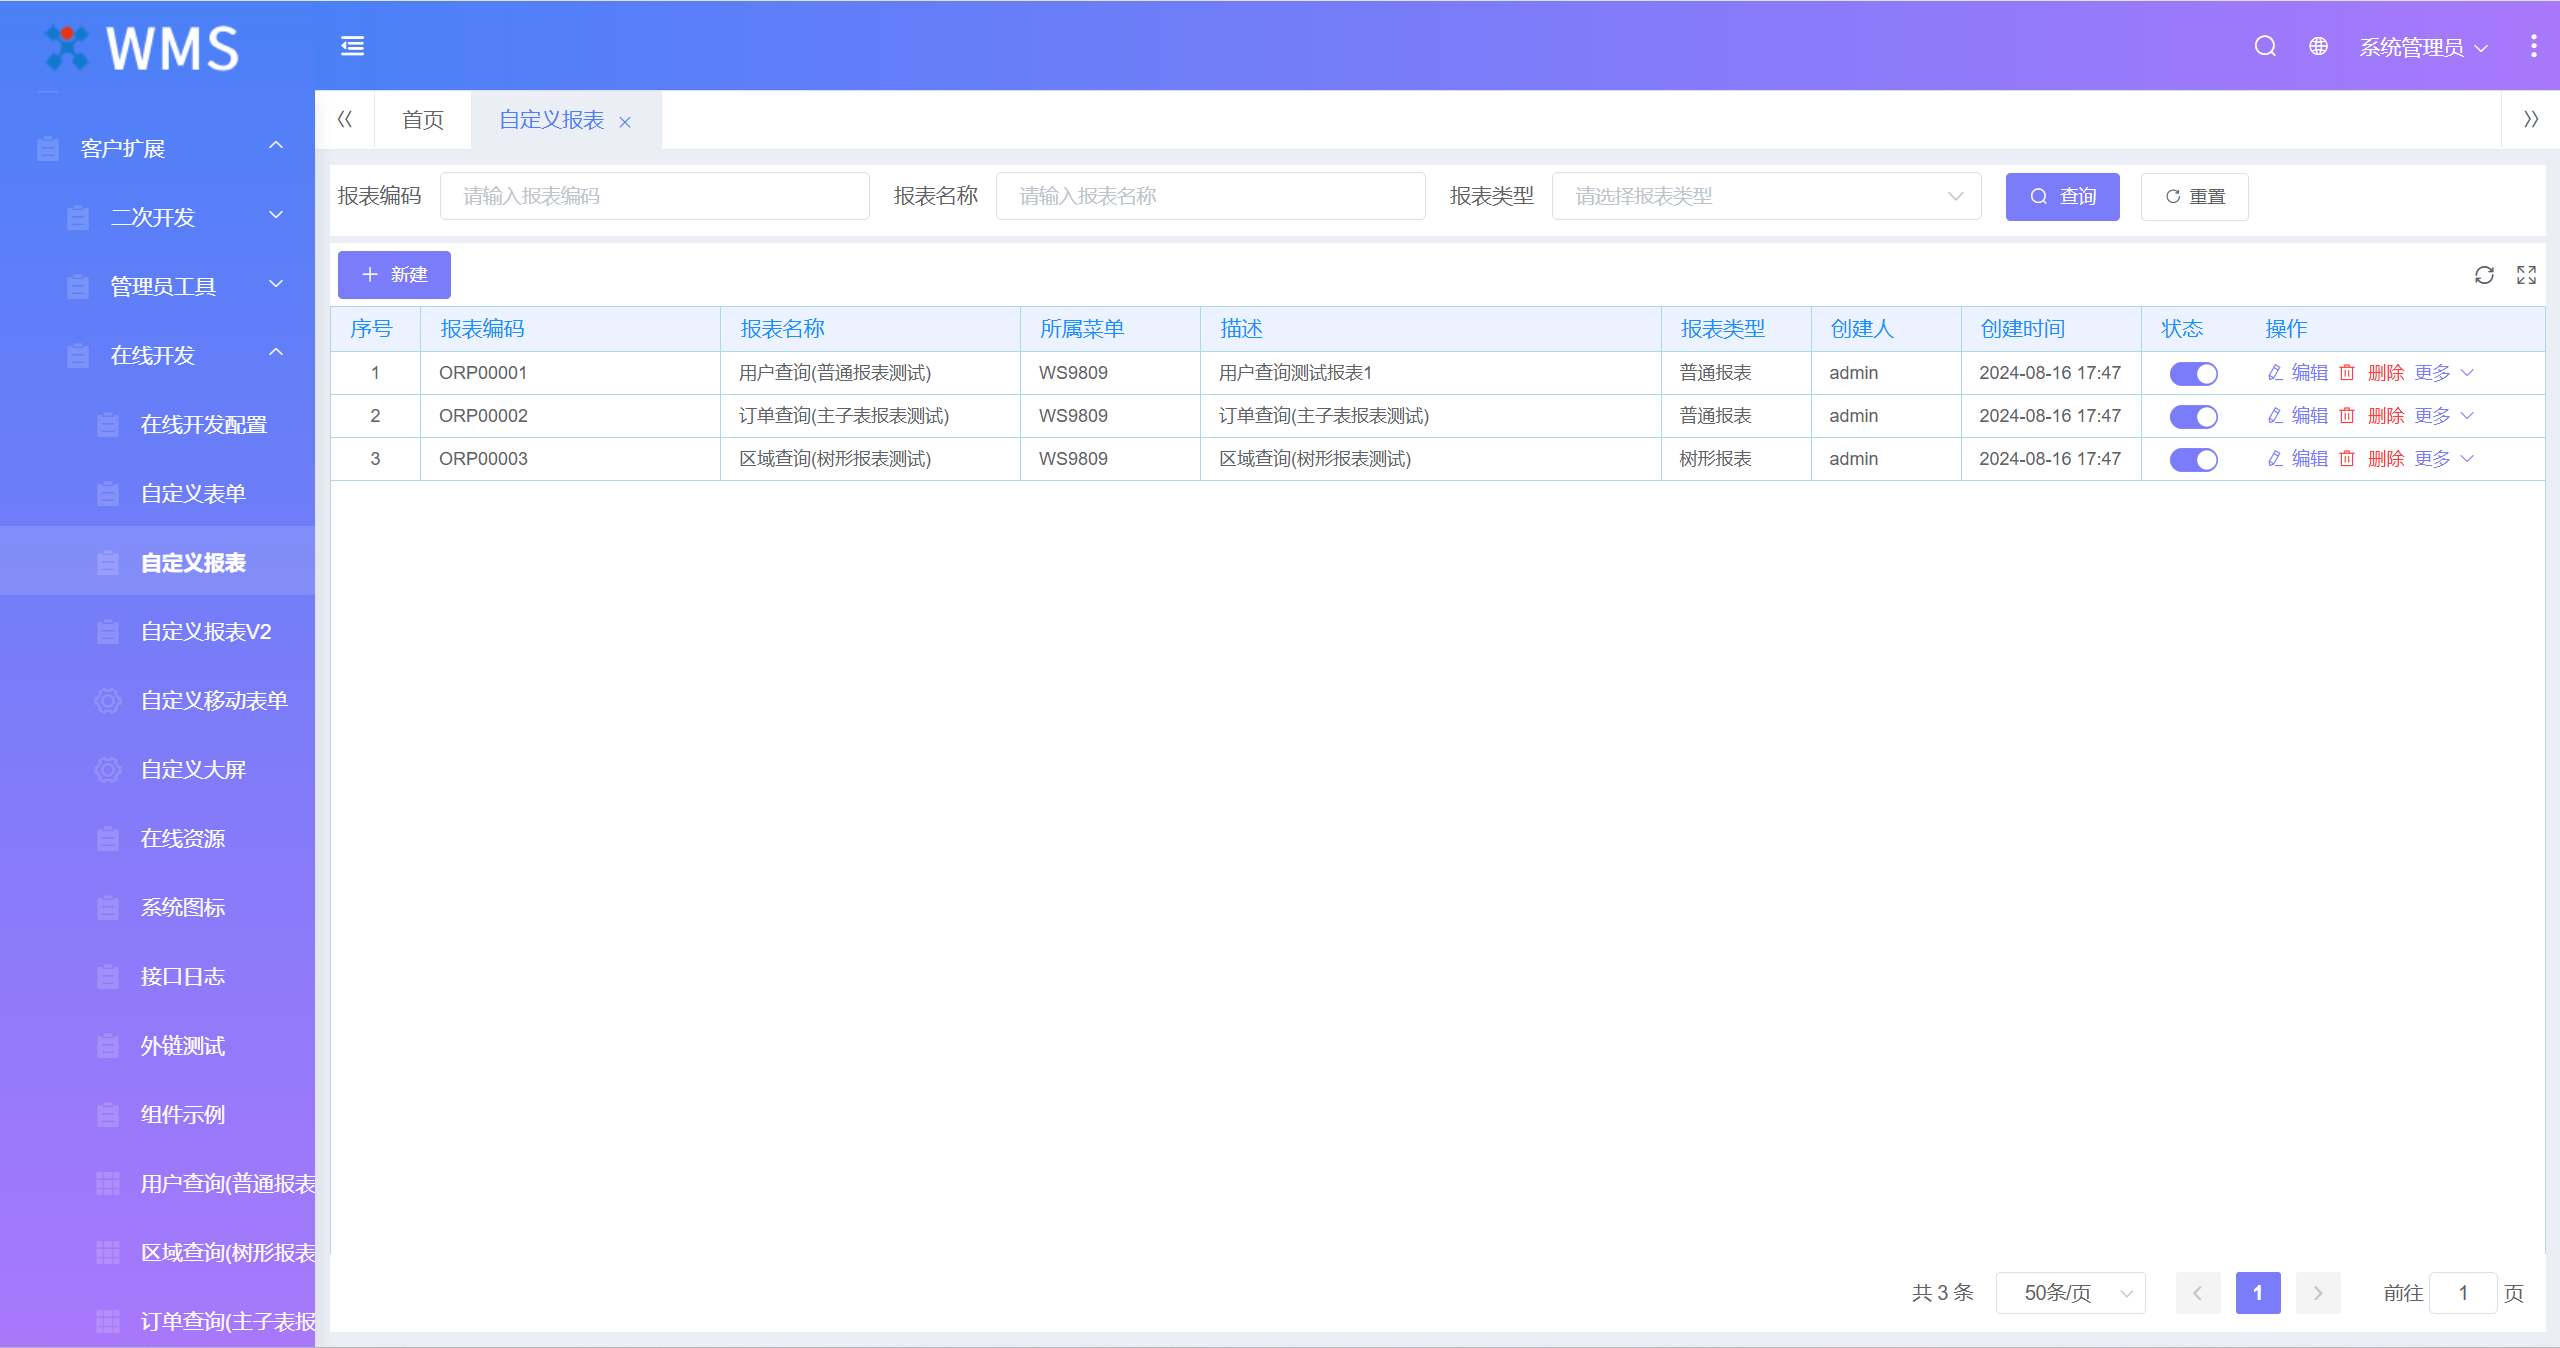Viewport: 2560px width, 1348px height.
Task: Open 接口日志 in the sidebar
Action: [x=157, y=977]
